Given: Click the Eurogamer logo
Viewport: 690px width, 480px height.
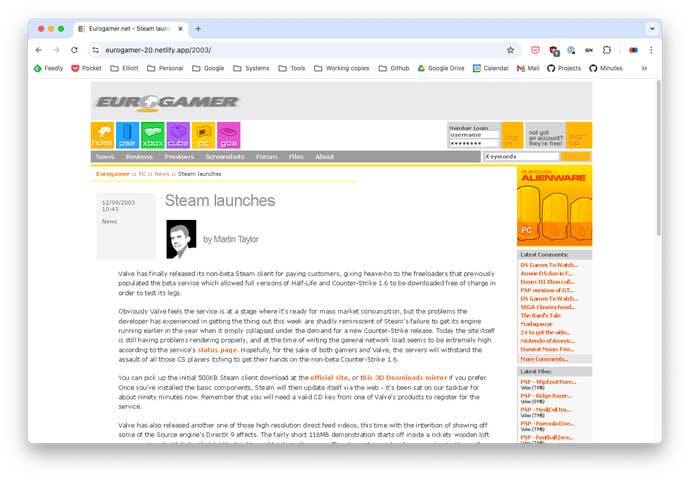Looking at the screenshot, I should click(167, 102).
